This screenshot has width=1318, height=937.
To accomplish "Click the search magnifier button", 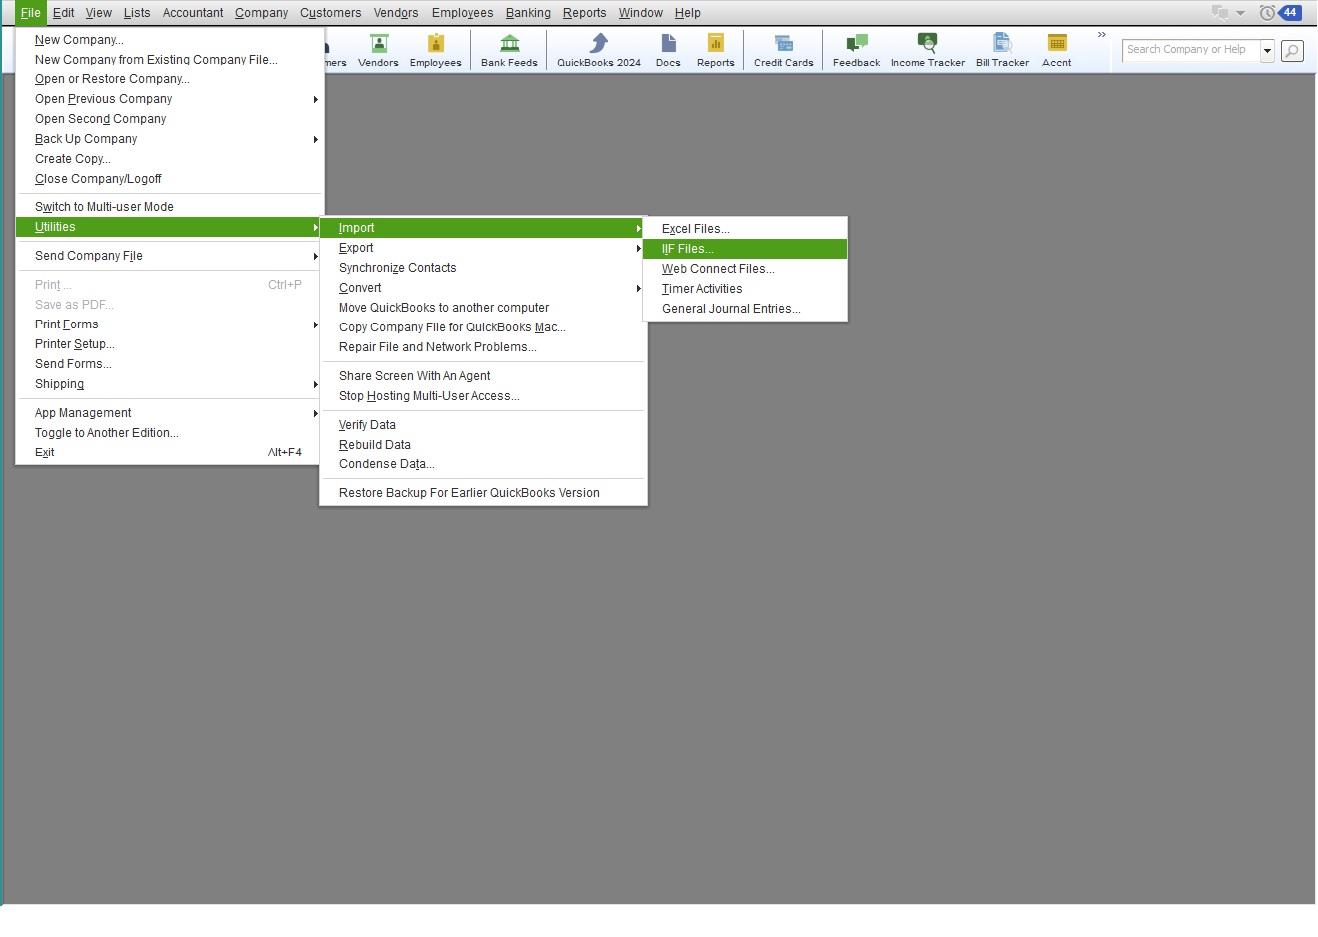I will (1292, 51).
